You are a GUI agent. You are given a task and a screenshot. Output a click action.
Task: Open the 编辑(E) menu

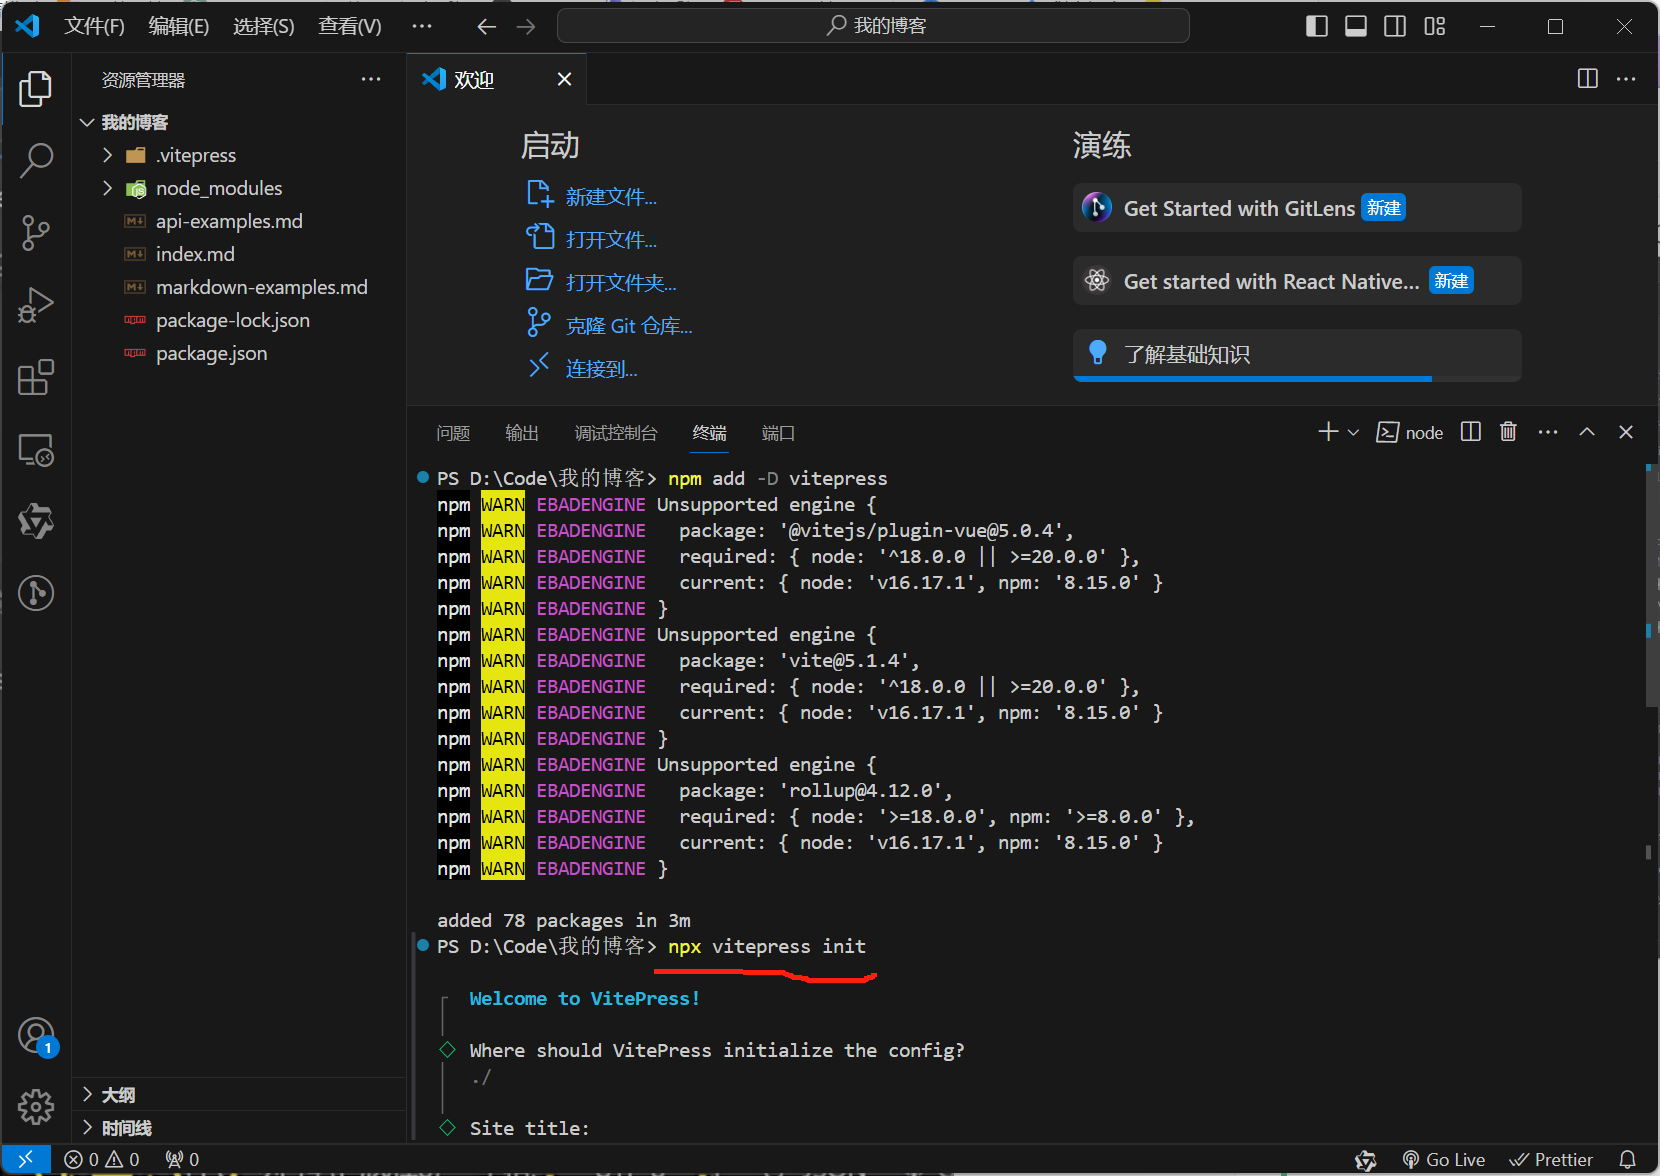point(179,26)
